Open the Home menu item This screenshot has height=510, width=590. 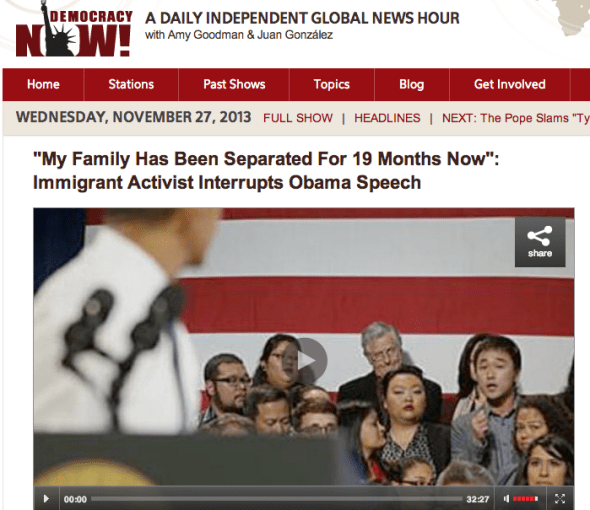[x=43, y=84]
